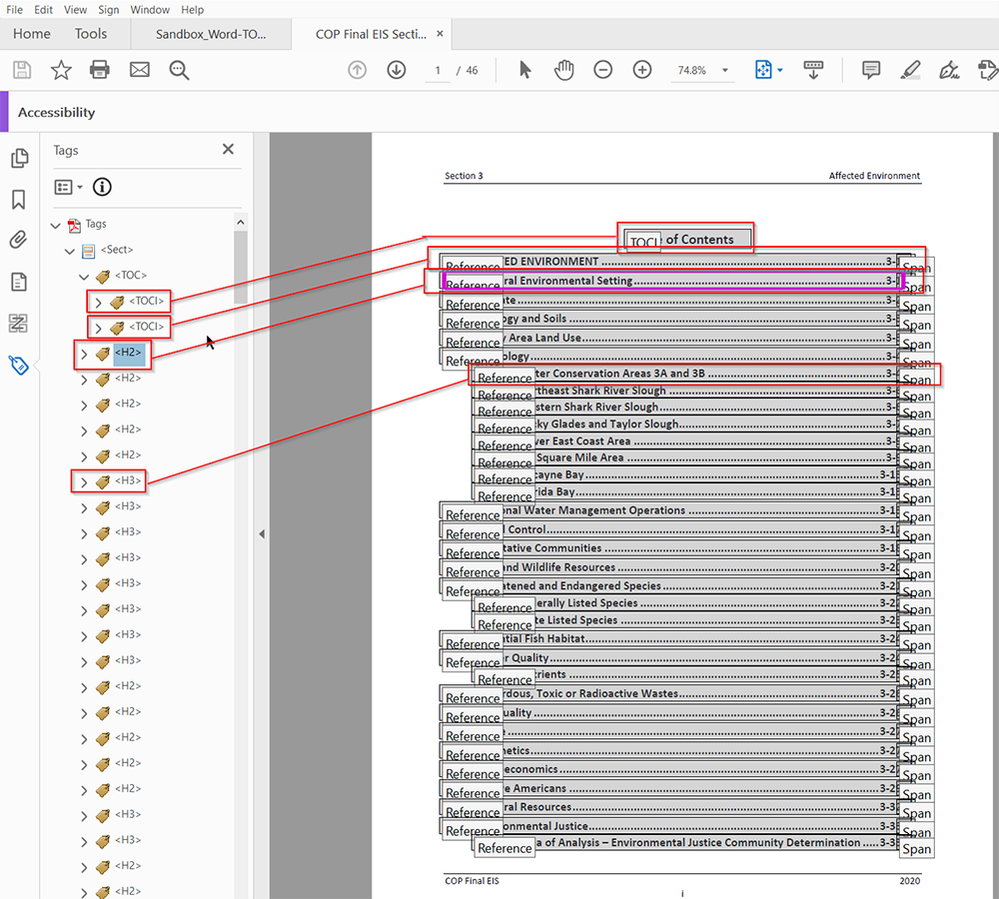Open the Tags panel options menu
The height and width of the screenshot is (899, 999).
click(68, 187)
